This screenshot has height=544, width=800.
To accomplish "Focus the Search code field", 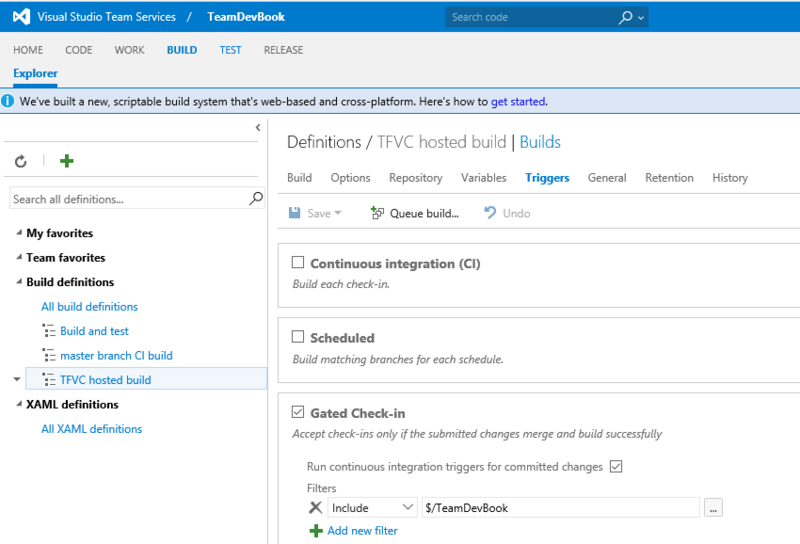I will click(x=531, y=17).
